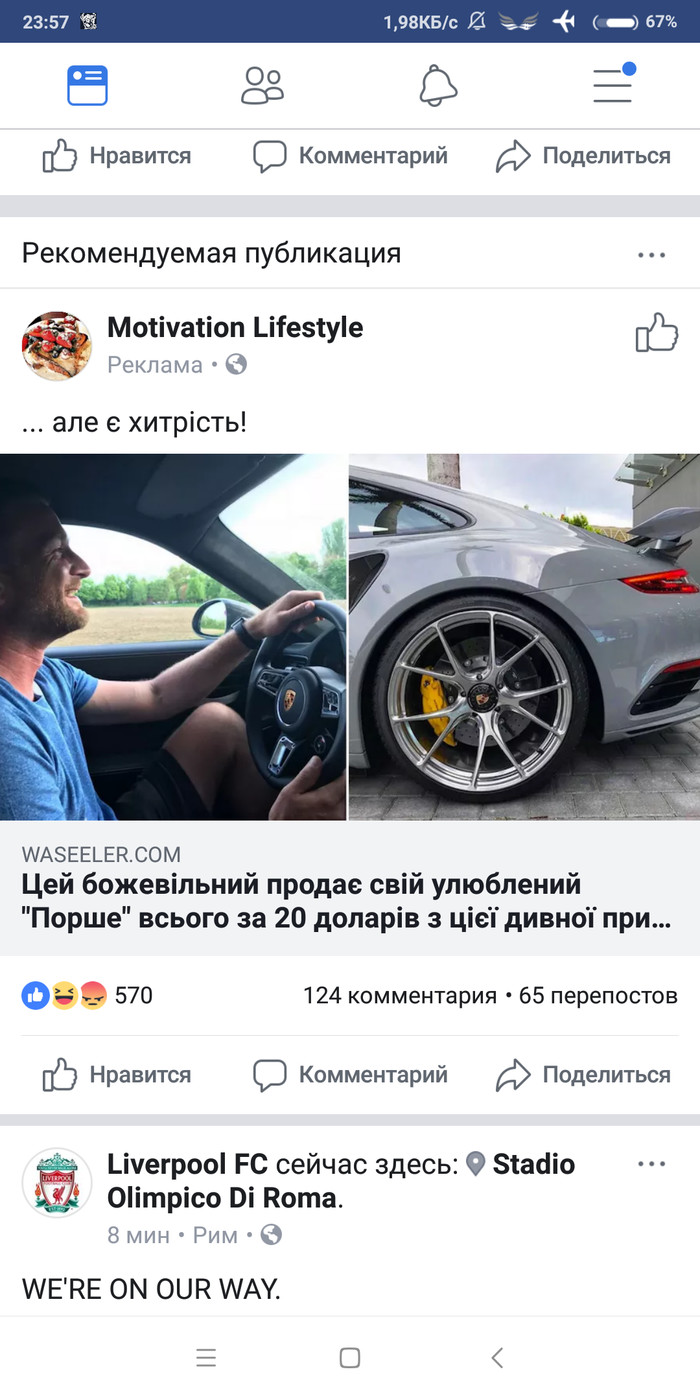Open the Liverpool FC crest avatar
The image size is (700, 1400).
click(x=57, y=1183)
